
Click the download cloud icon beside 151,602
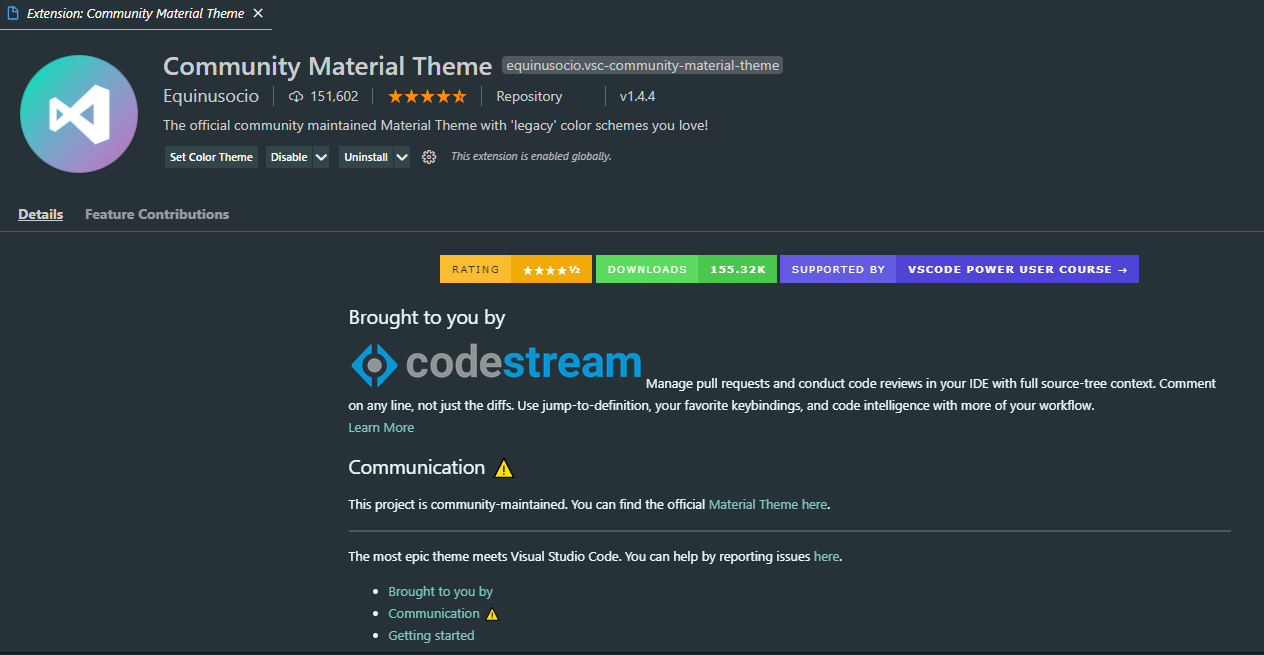coord(296,97)
